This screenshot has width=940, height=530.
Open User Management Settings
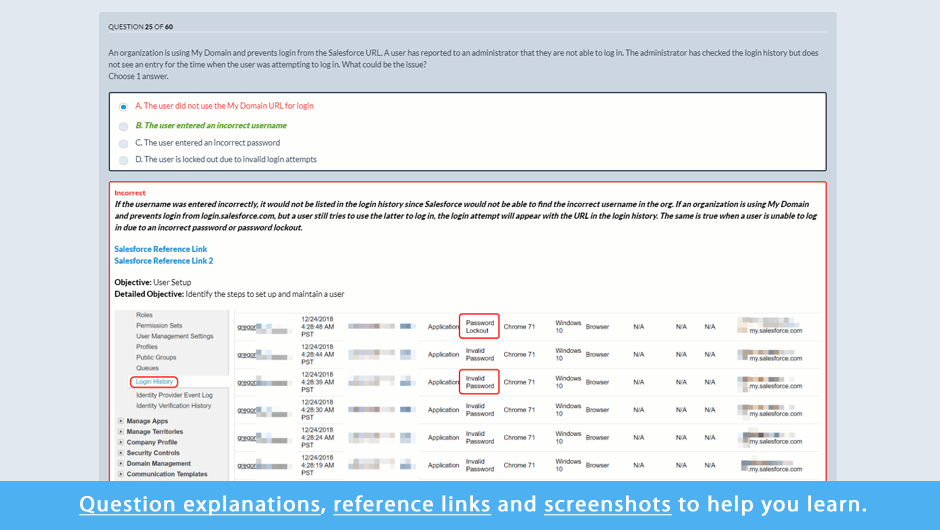point(175,336)
